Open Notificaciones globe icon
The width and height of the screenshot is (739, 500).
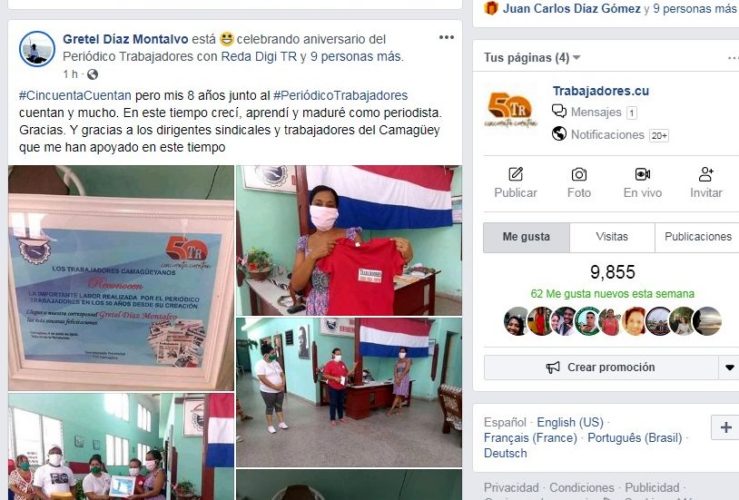(x=559, y=134)
